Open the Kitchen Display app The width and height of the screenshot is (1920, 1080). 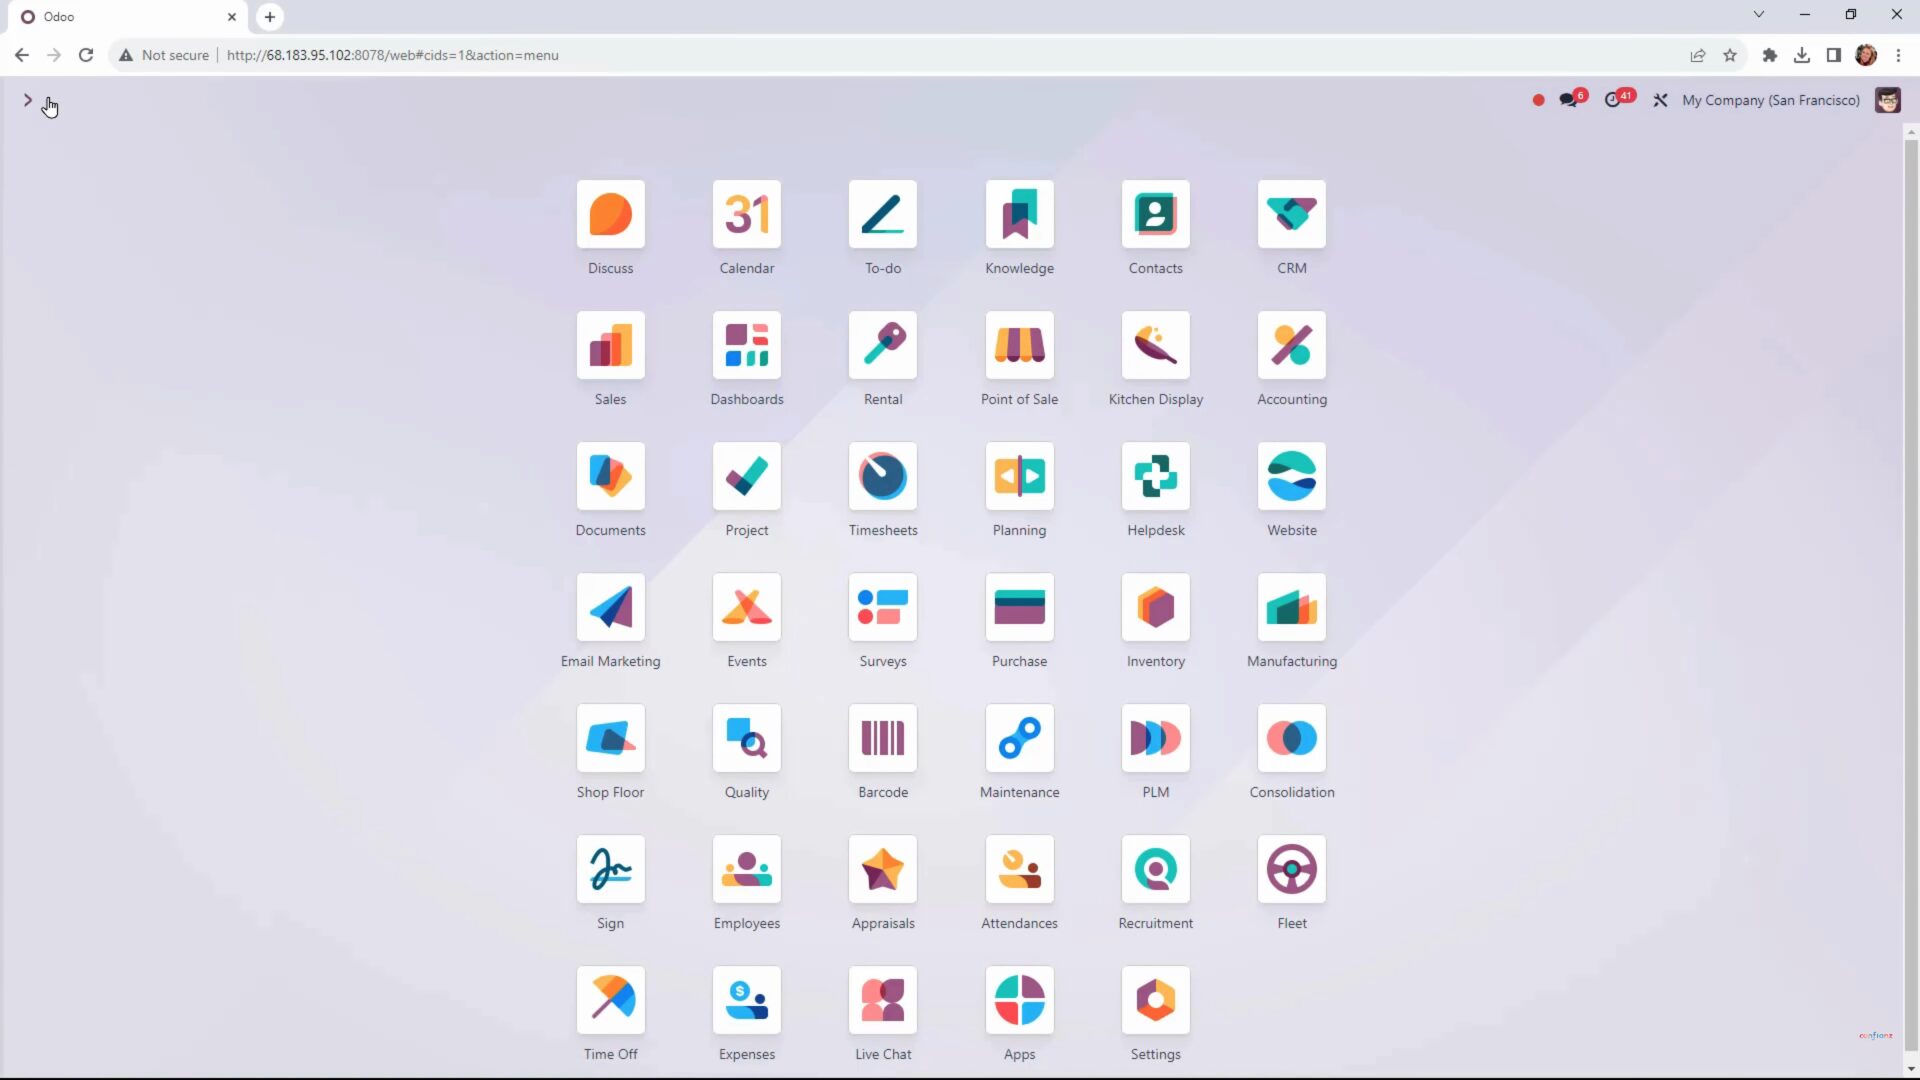(1156, 345)
